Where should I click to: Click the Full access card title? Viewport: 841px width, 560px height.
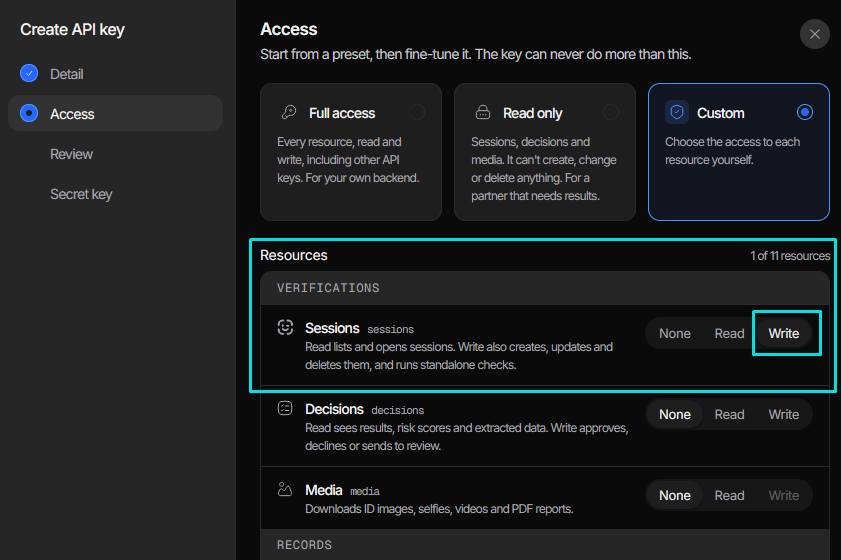tap(342, 113)
